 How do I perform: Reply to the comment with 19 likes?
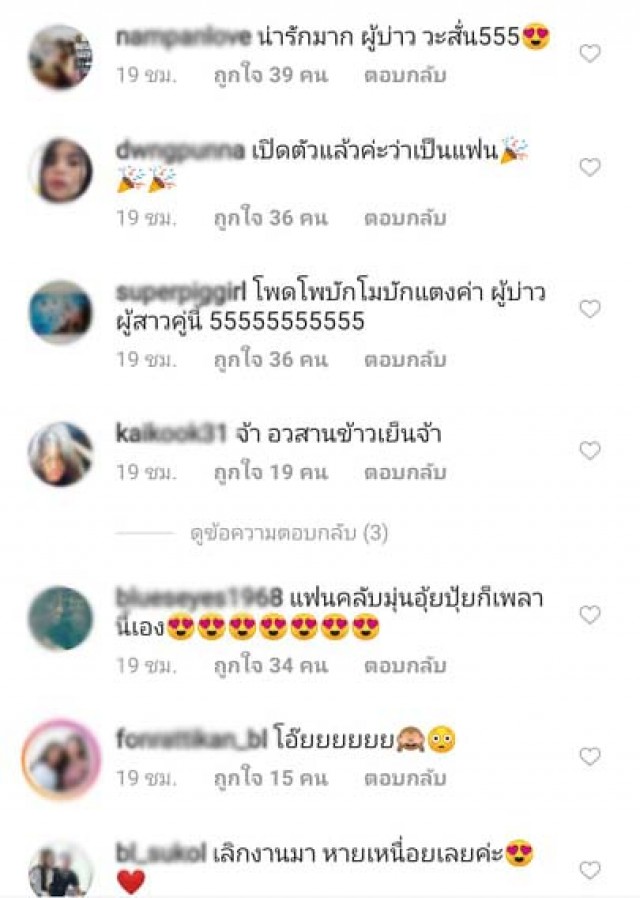click(x=405, y=472)
